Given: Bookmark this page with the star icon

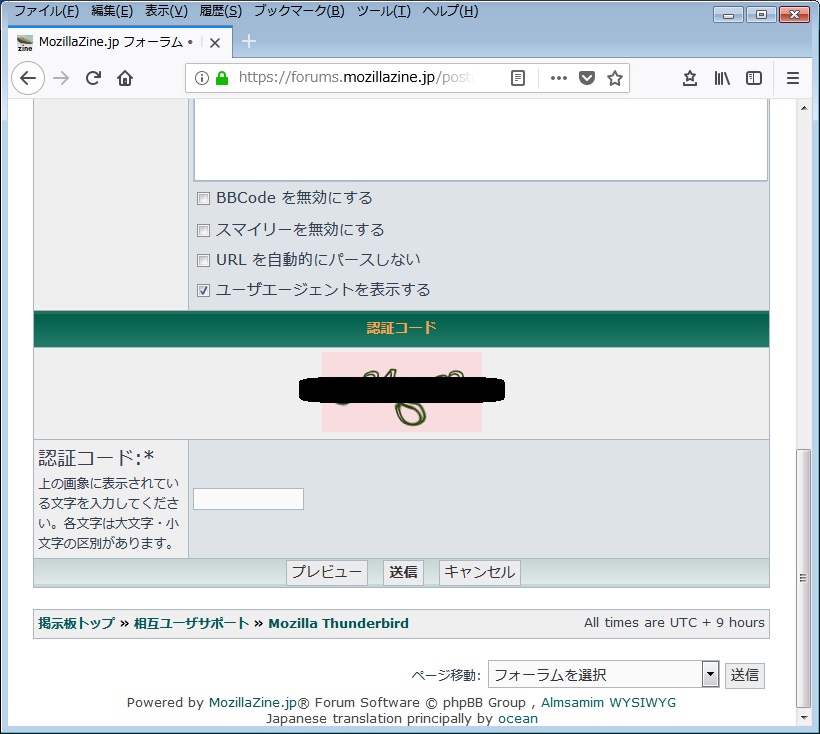Looking at the screenshot, I should click(x=615, y=78).
